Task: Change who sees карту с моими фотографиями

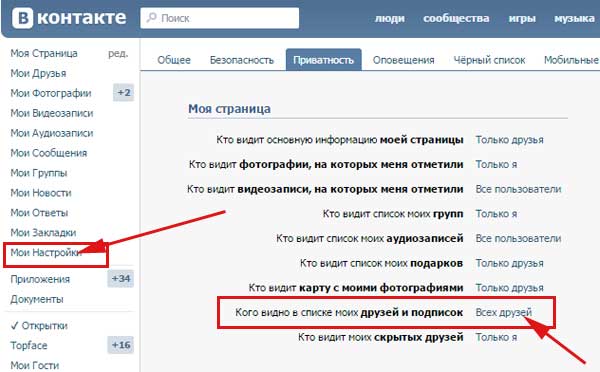Action: pos(509,288)
